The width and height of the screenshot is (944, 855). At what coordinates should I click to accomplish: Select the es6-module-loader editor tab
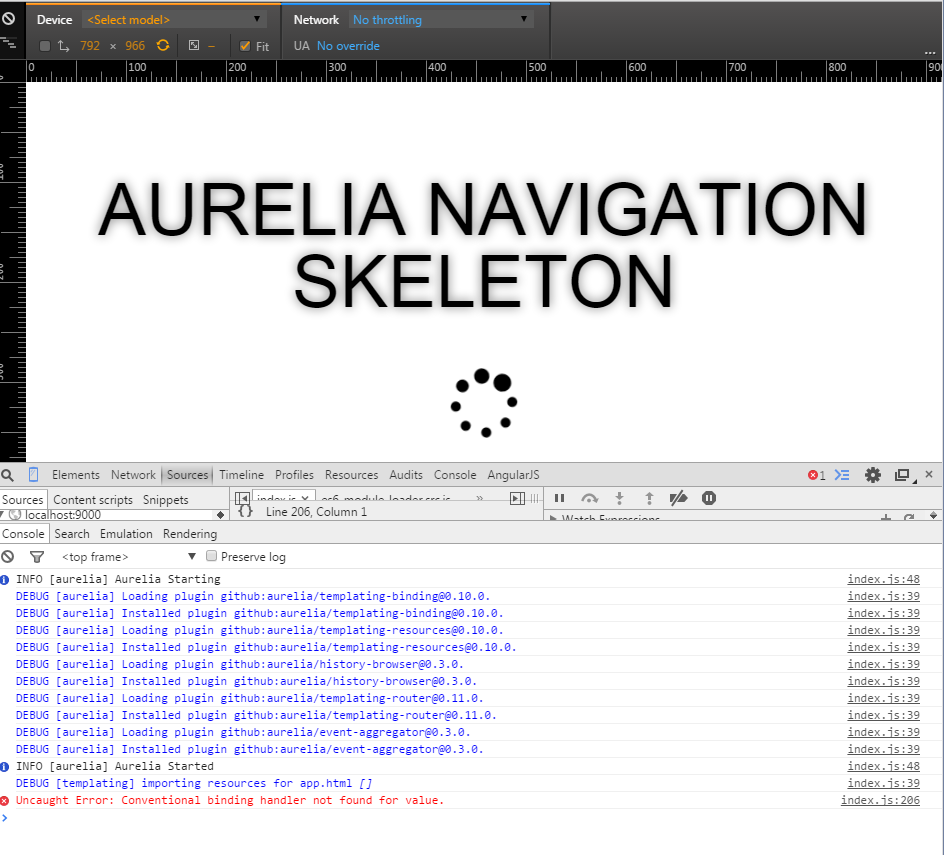386,499
